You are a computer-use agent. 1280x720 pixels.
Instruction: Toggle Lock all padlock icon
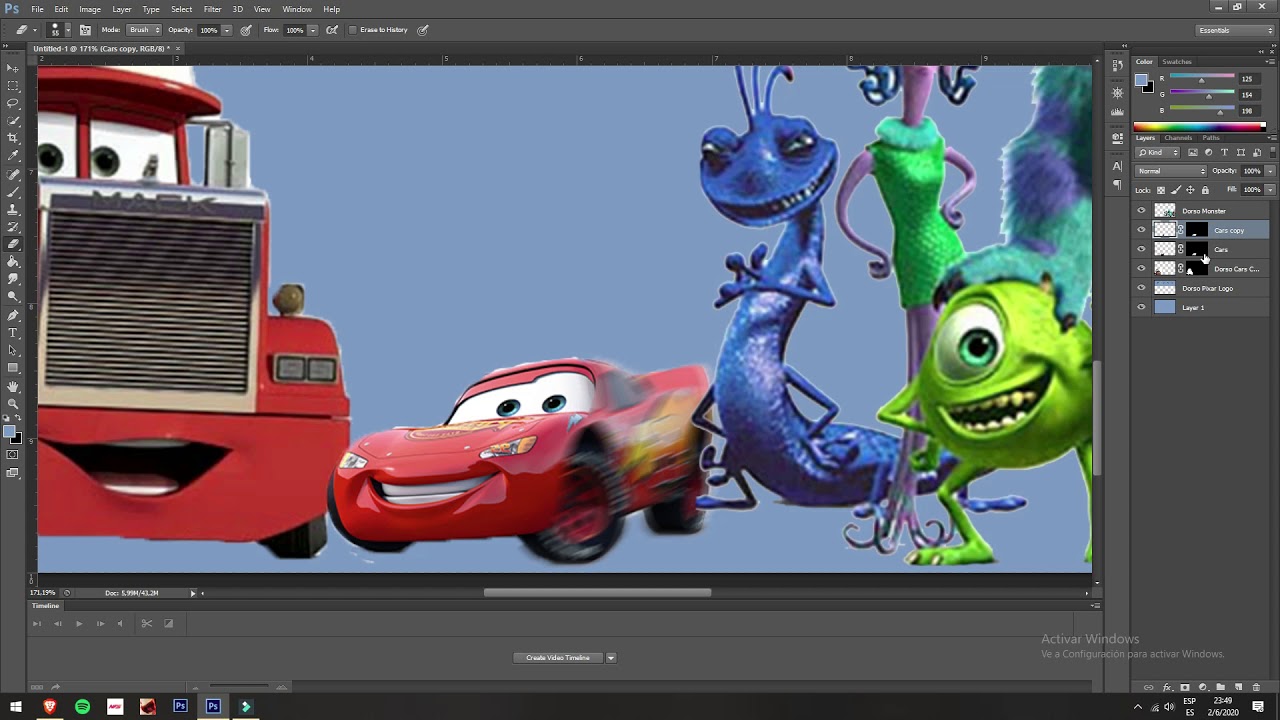[1205, 190]
